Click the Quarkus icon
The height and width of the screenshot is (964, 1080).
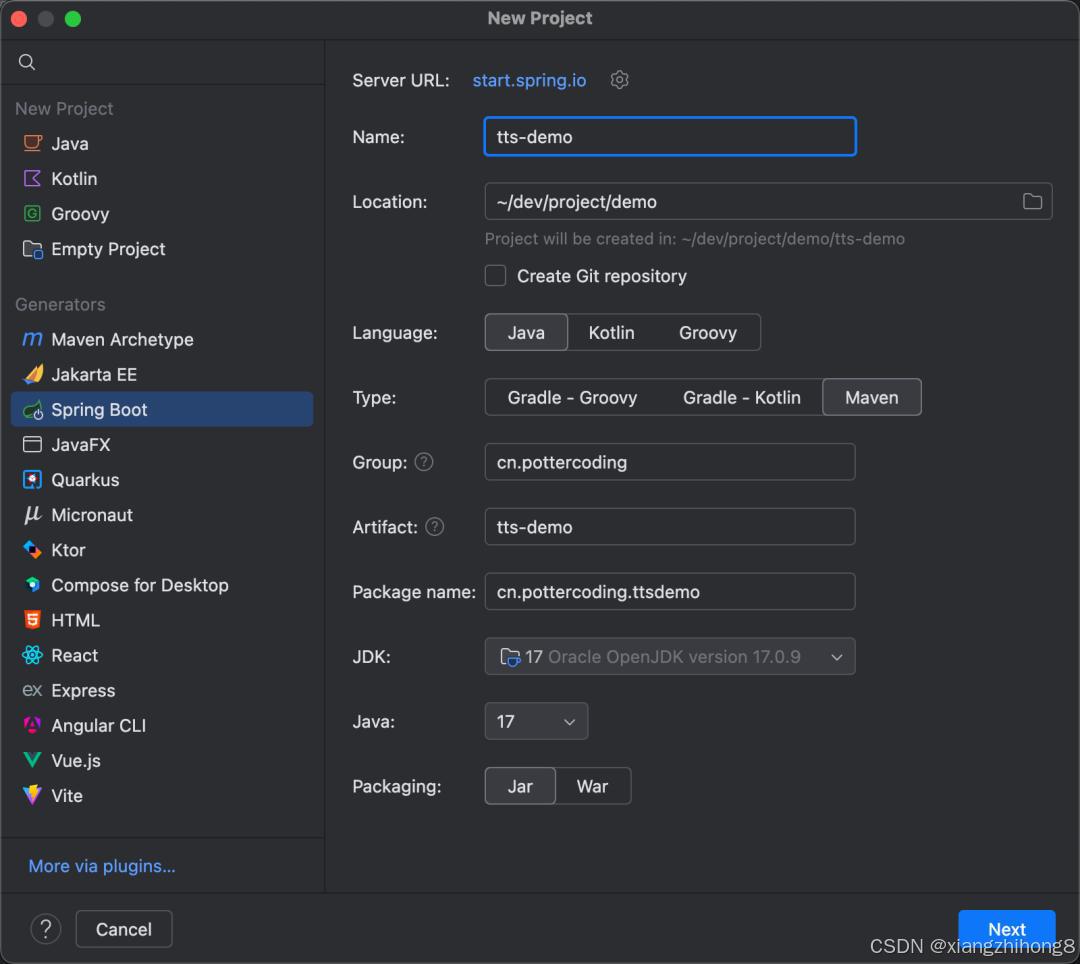(x=32, y=480)
